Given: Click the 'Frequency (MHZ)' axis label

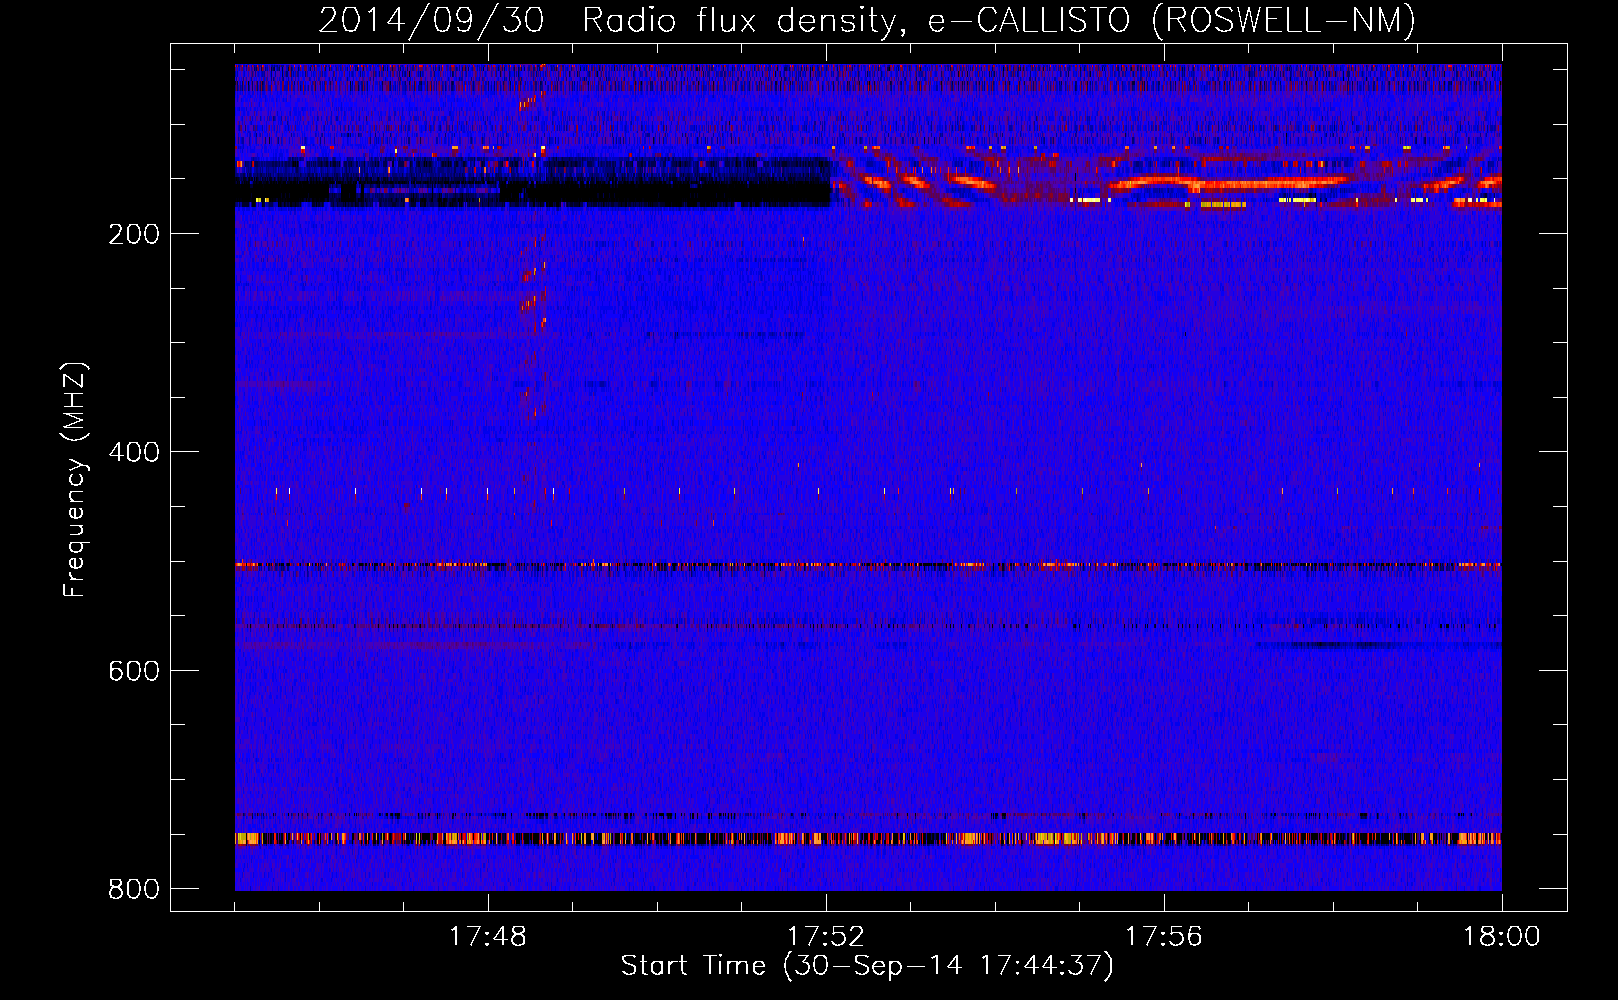Looking at the screenshot, I should tap(75, 479).
